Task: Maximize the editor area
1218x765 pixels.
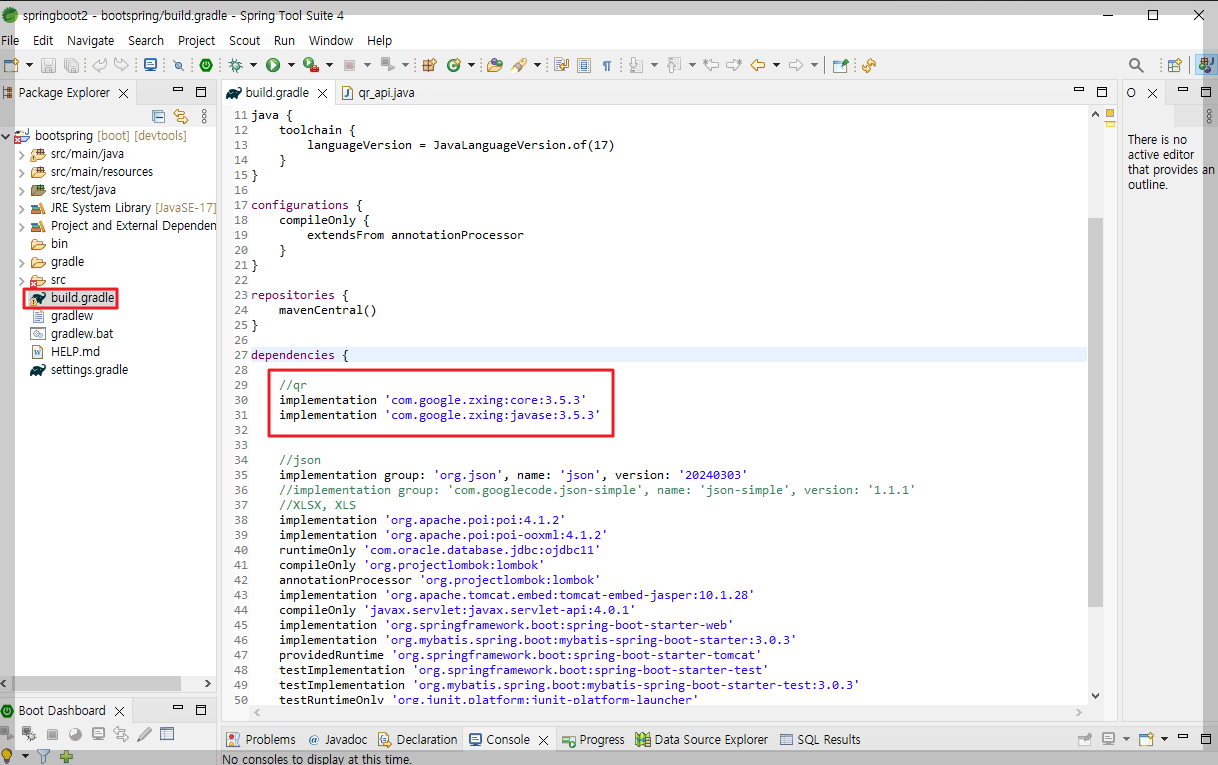Action: click(1102, 92)
